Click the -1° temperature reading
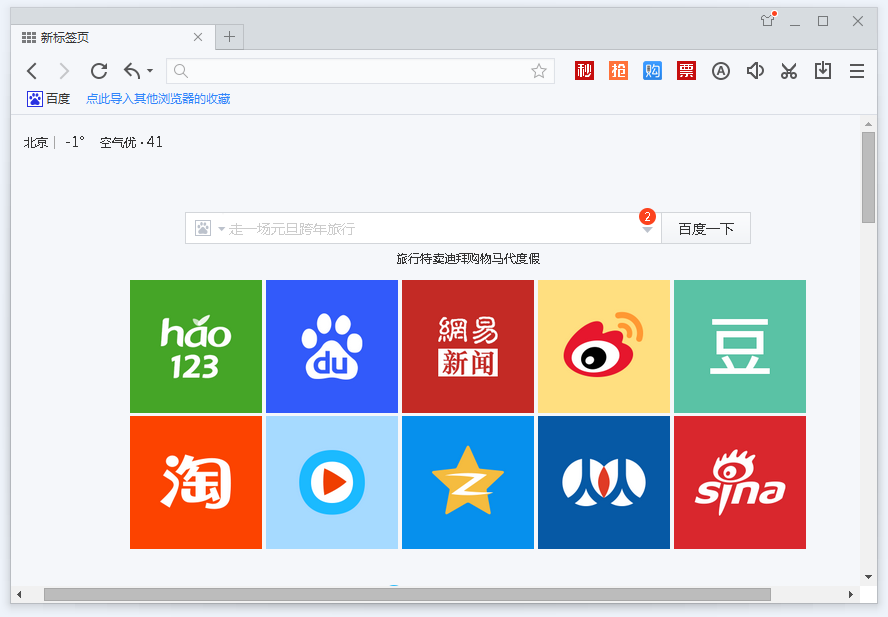Image resolution: width=888 pixels, height=617 pixels. 75,142
